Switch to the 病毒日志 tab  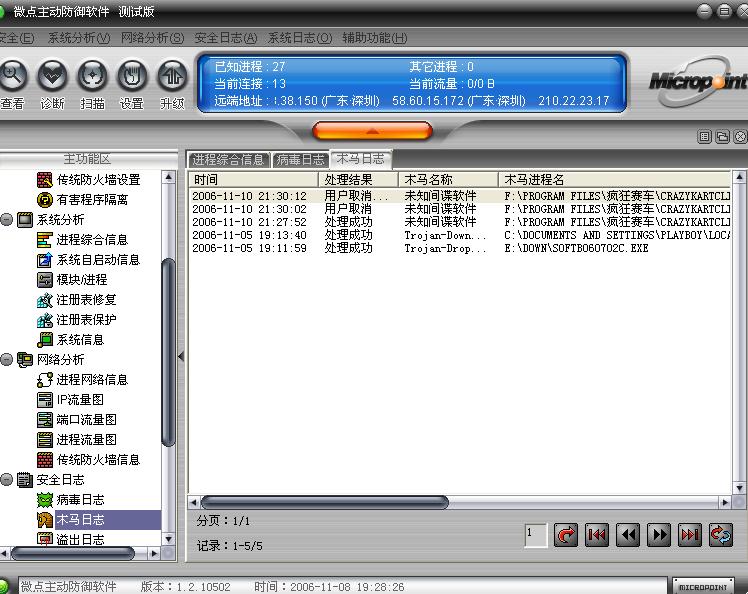tap(300, 160)
